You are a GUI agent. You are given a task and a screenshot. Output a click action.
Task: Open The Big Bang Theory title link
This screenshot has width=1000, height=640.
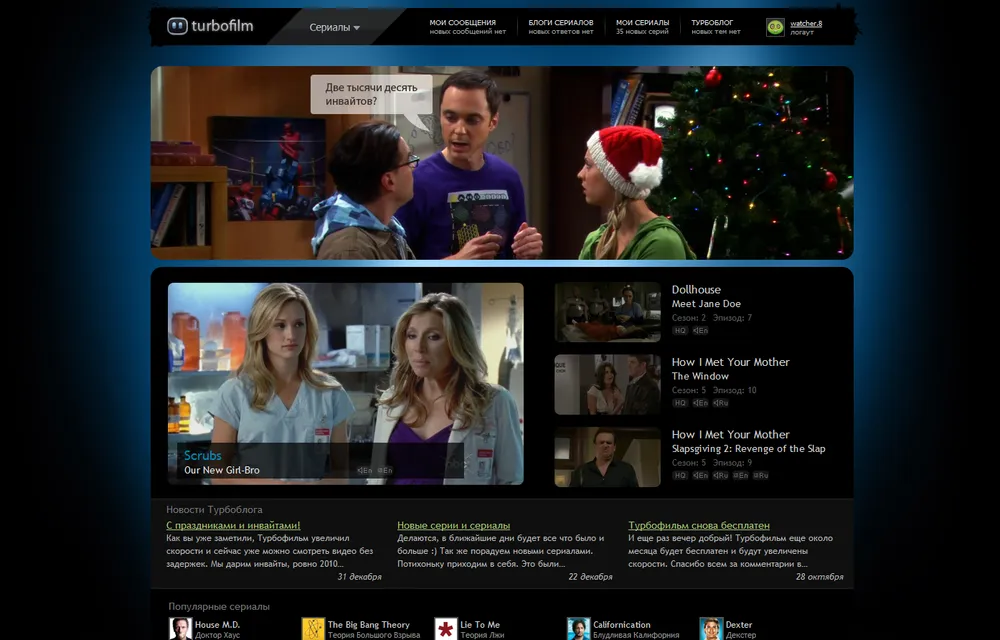(x=369, y=625)
